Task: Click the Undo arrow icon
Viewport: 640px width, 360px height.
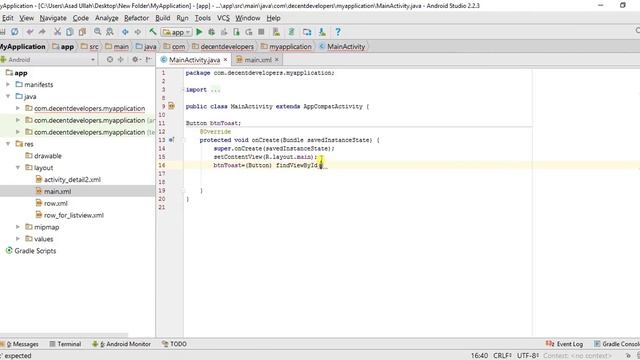Action: 30,32
